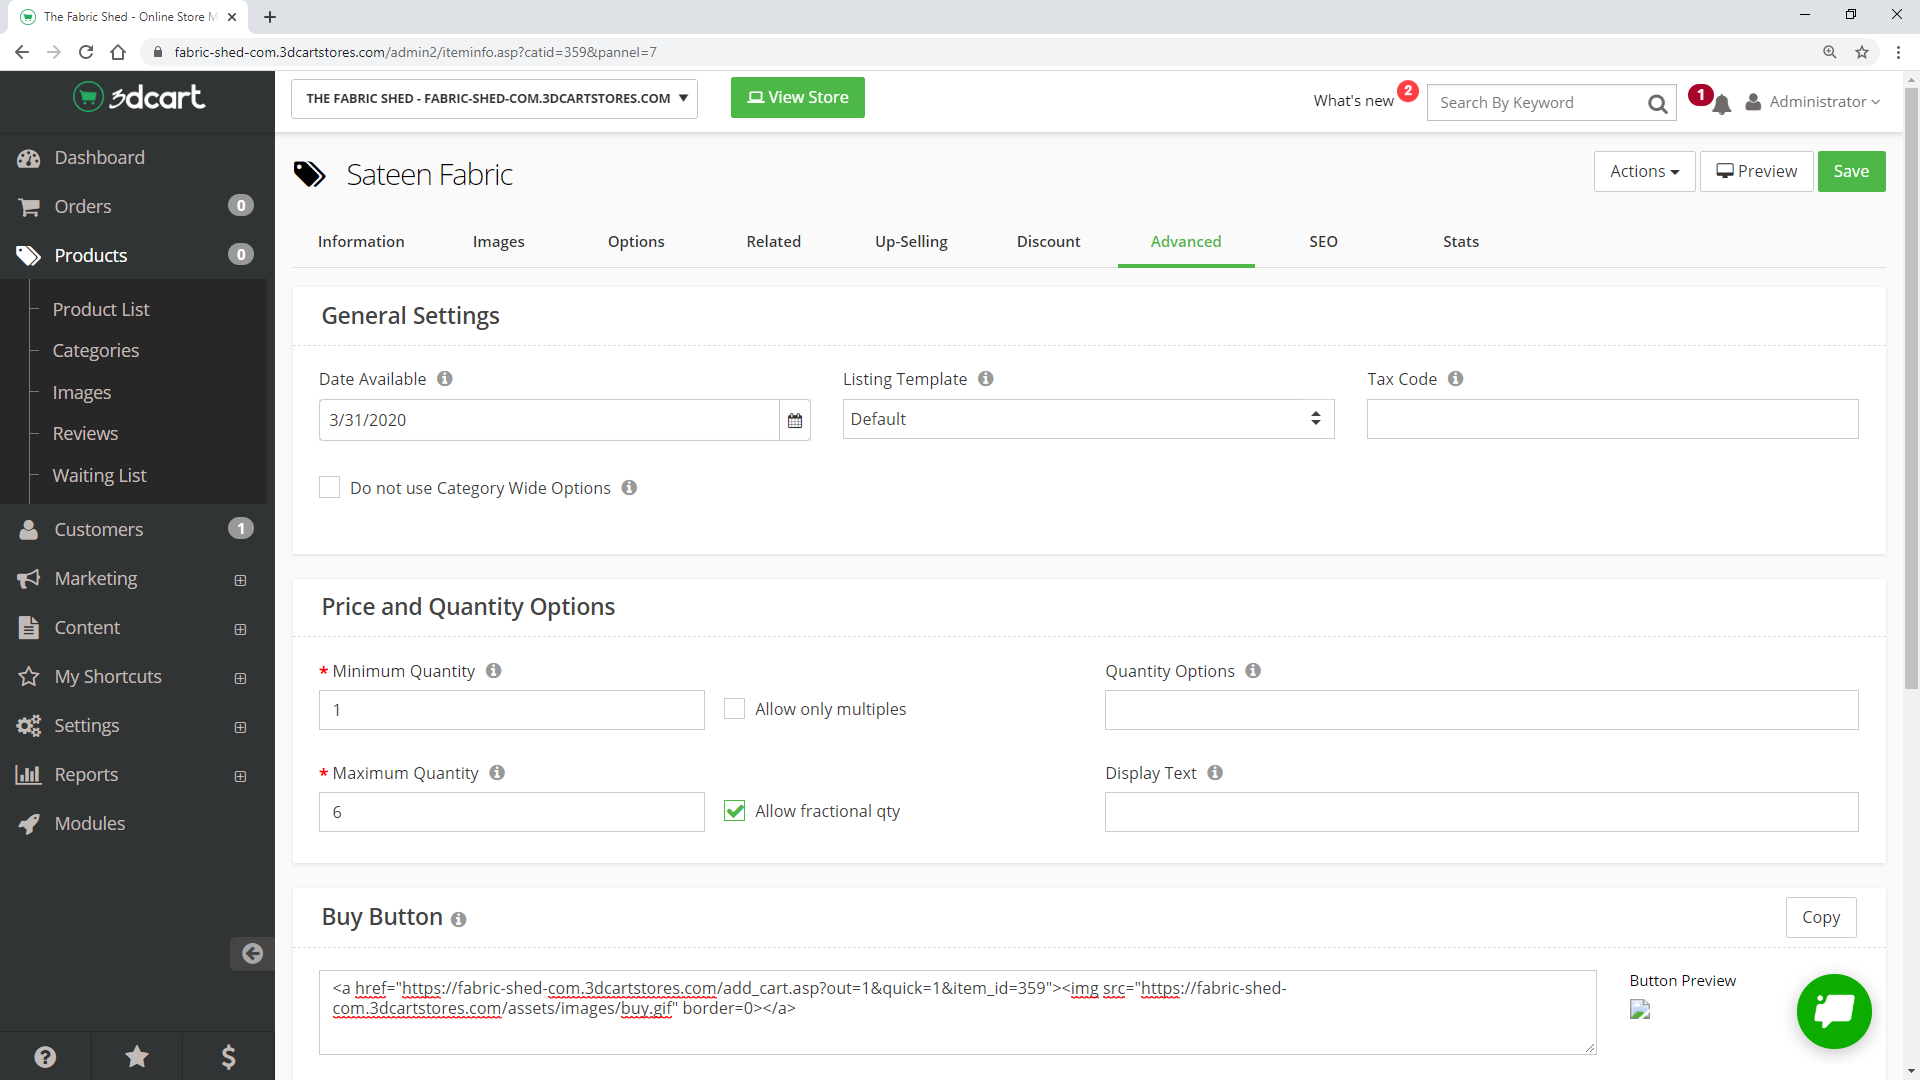Show info tooltip for Tax Code
1920x1080 pixels.
pyautogui.click(x=1455, y=379)
